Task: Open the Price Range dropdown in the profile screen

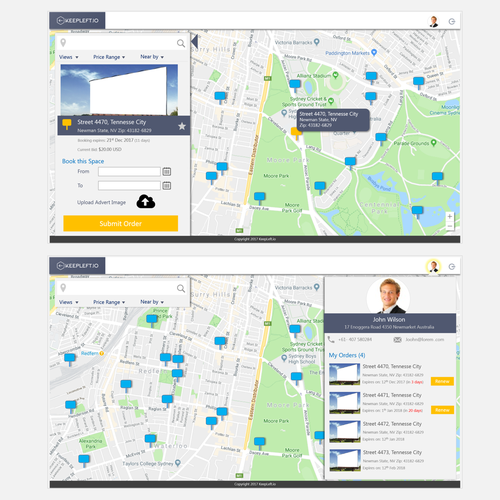Action: 109,302
